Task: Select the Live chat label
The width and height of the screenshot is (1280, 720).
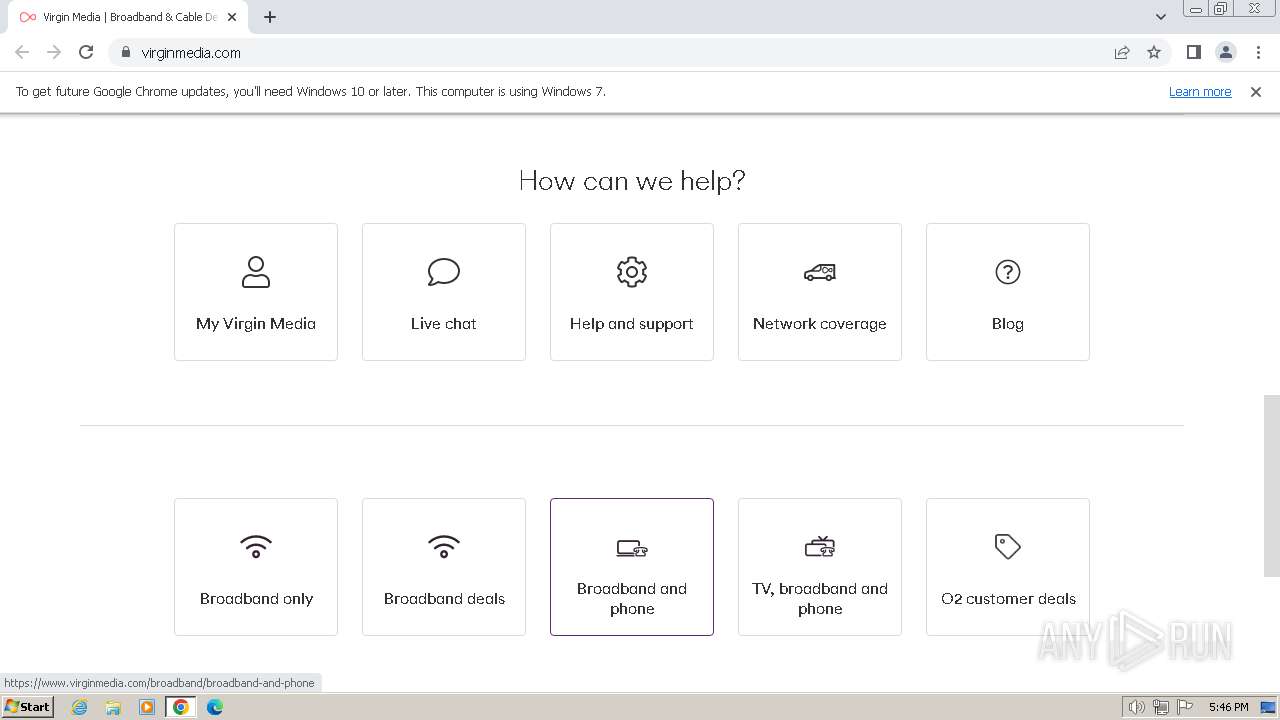Action: tap(444, 324)
